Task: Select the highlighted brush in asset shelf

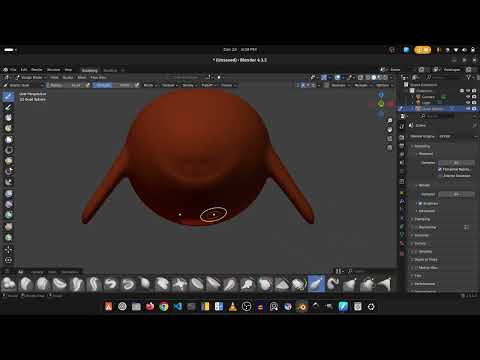Action: (x=316, y=284)
